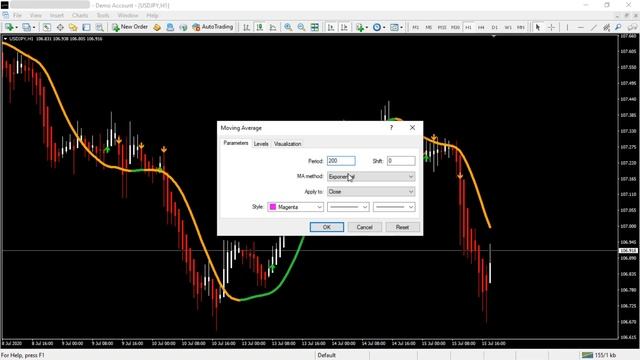Show the Market Watch window icon
Image resolution: width=640 pixels, height=360 pixels.
click(47, 27)
